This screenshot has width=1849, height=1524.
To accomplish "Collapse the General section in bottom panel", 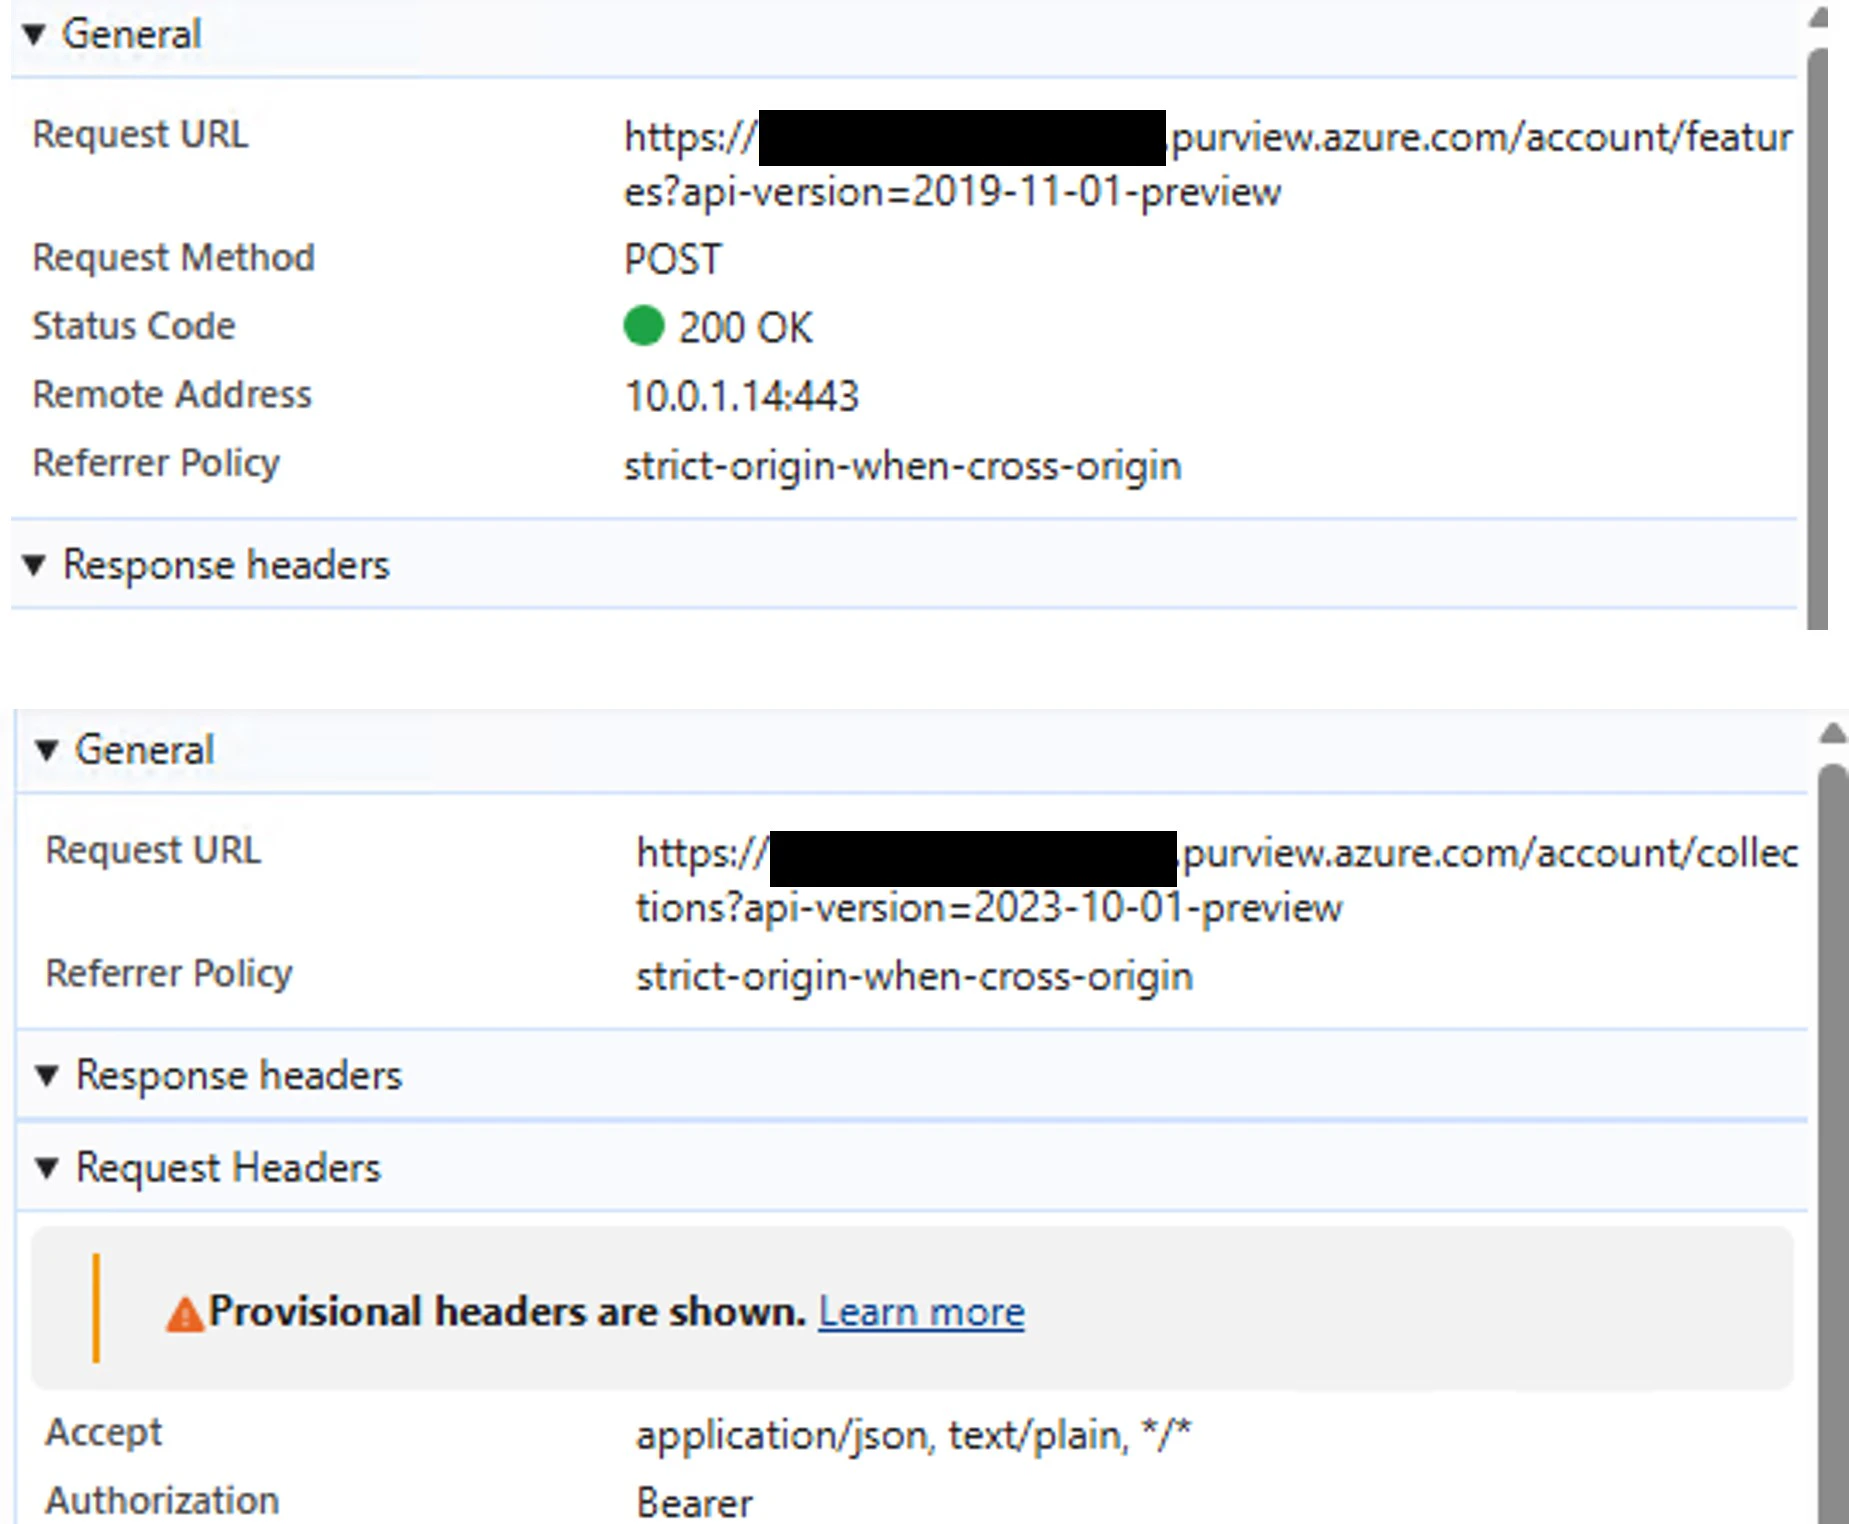I will [47, 750].
